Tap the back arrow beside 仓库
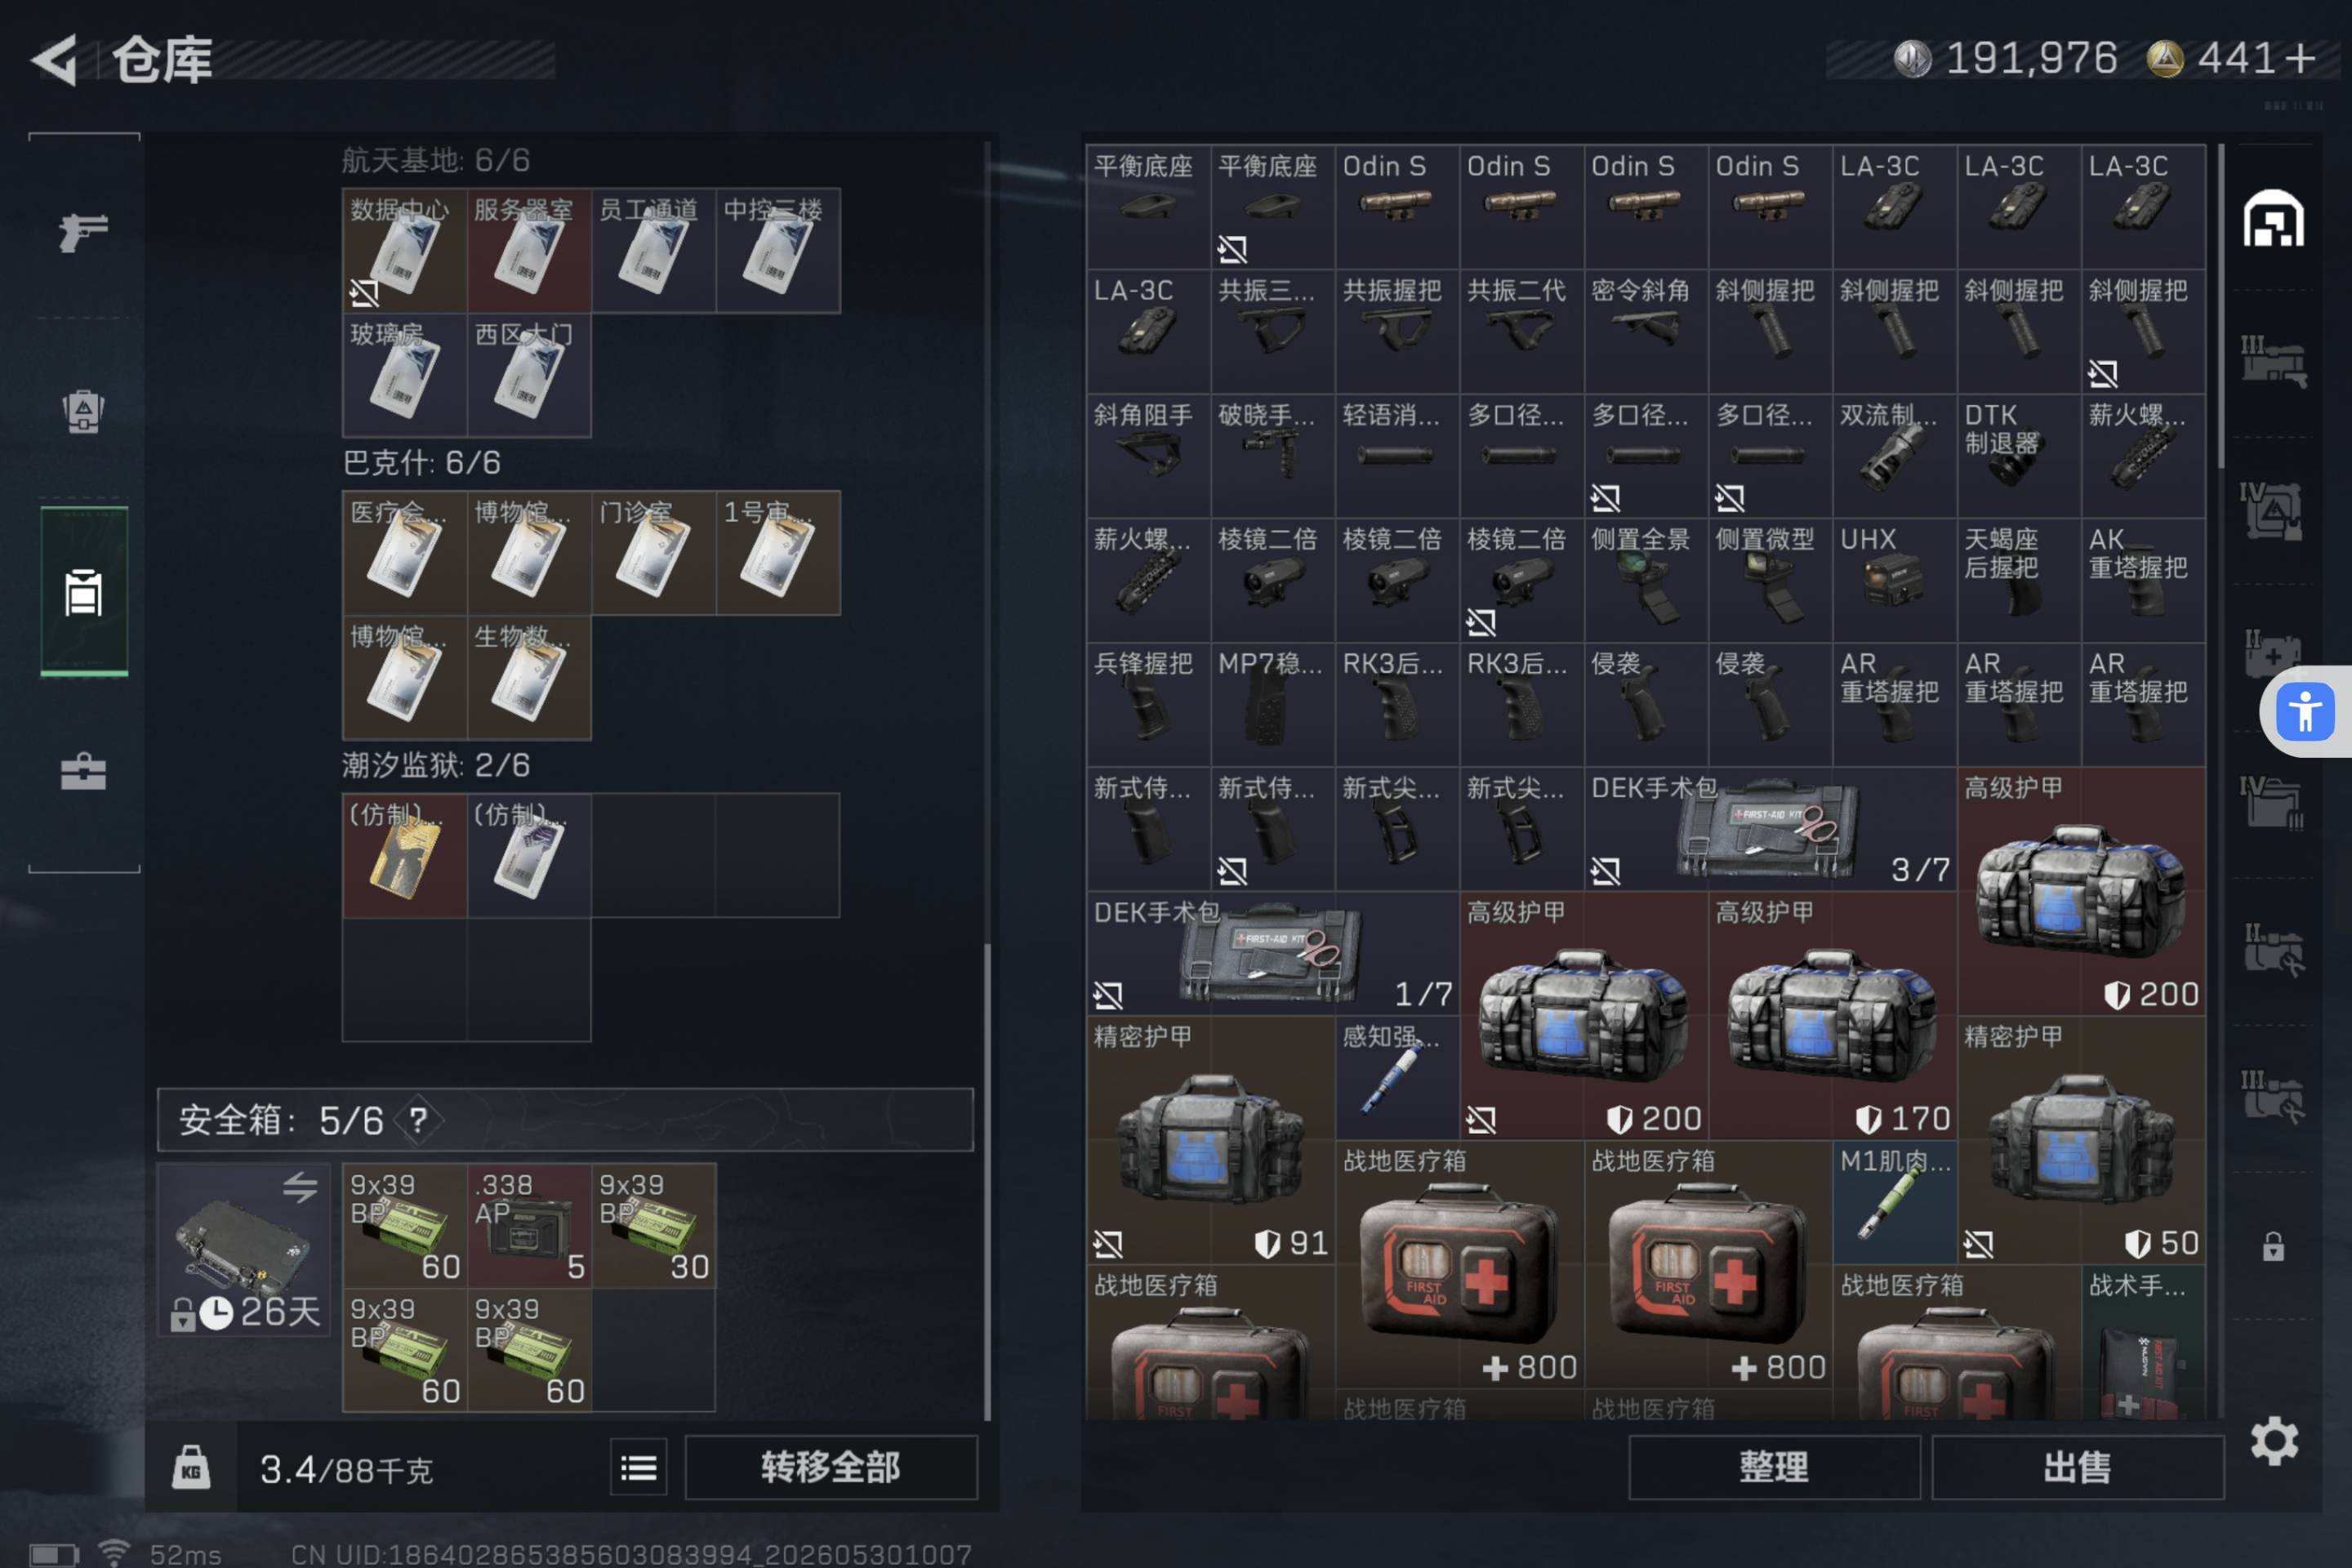Screen dimensions: 2352x1568 click(x=55, y=60)
